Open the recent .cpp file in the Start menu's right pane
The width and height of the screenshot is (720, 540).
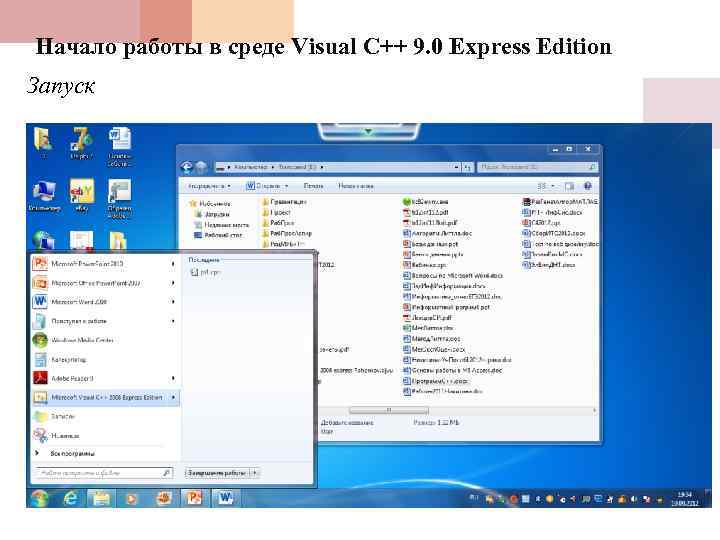click(x=206, y=272)
